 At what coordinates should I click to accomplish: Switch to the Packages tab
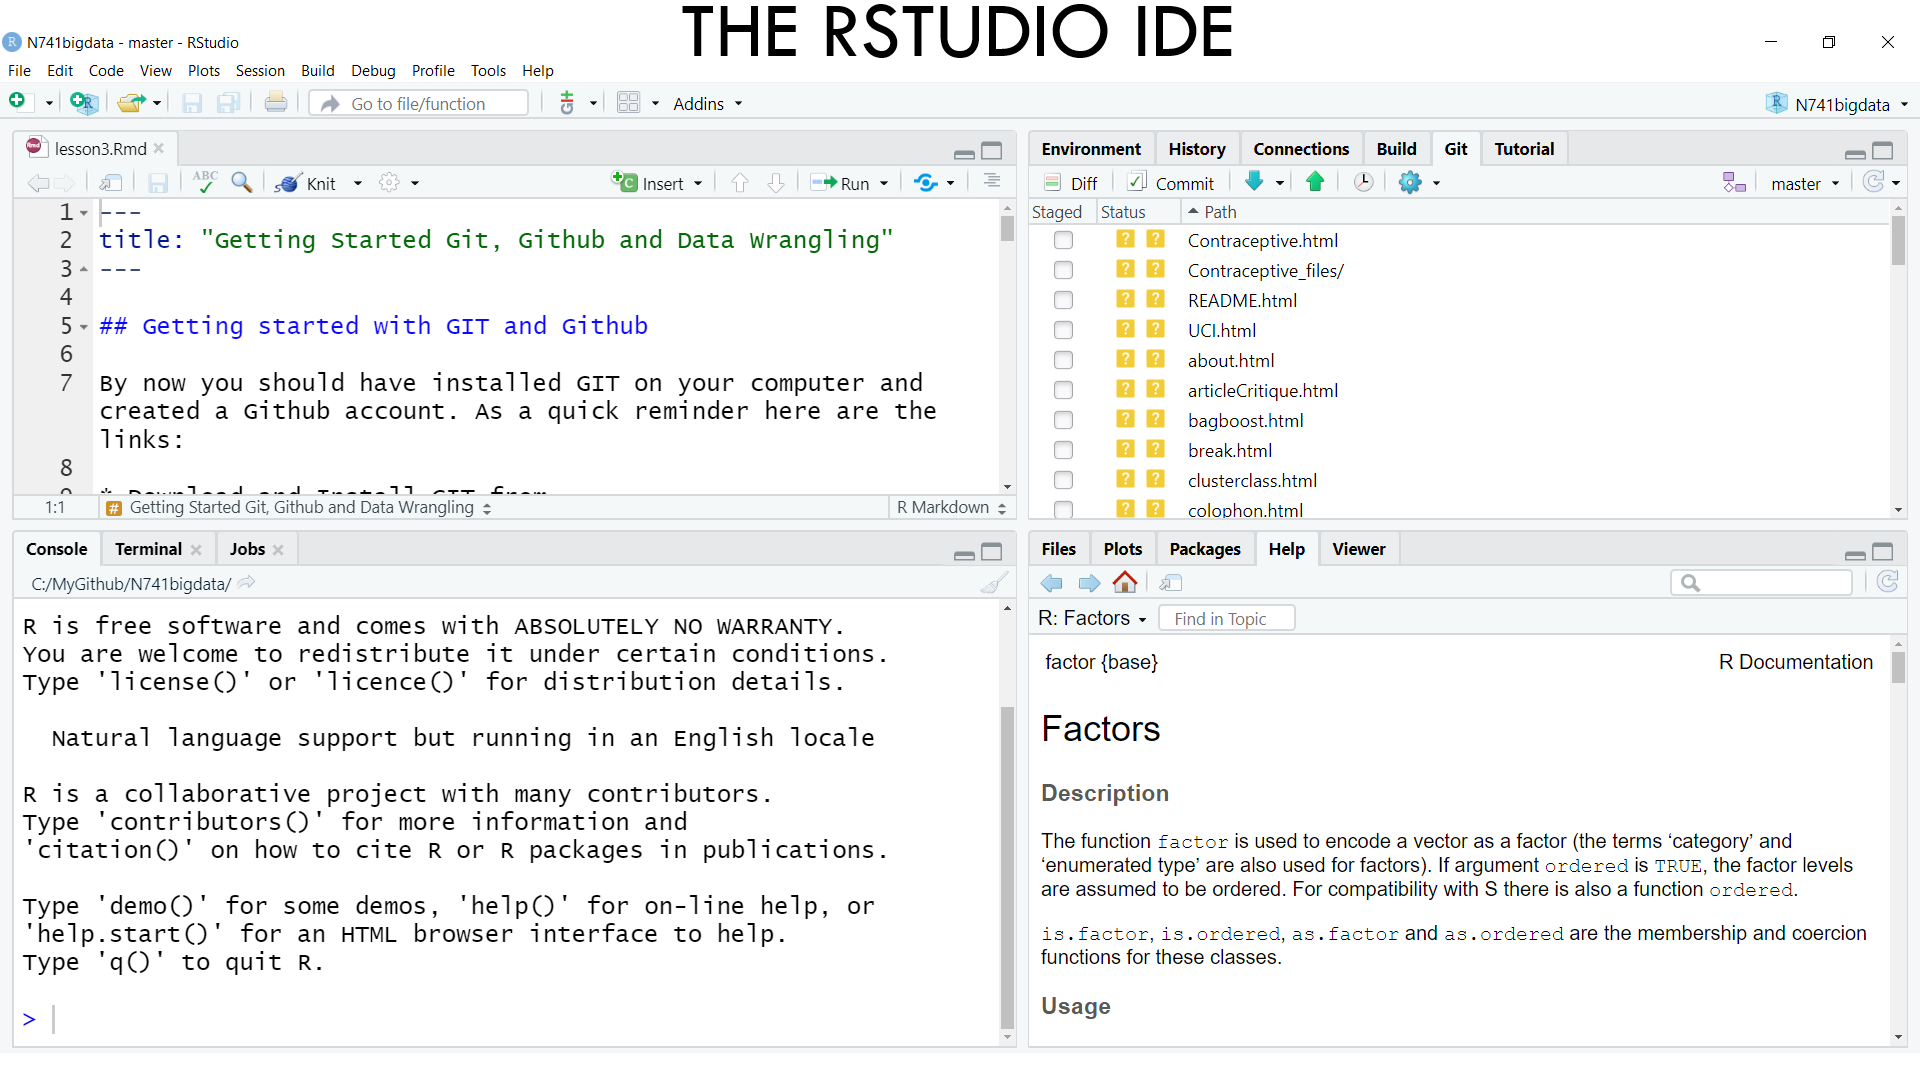tap(1205, 549)
